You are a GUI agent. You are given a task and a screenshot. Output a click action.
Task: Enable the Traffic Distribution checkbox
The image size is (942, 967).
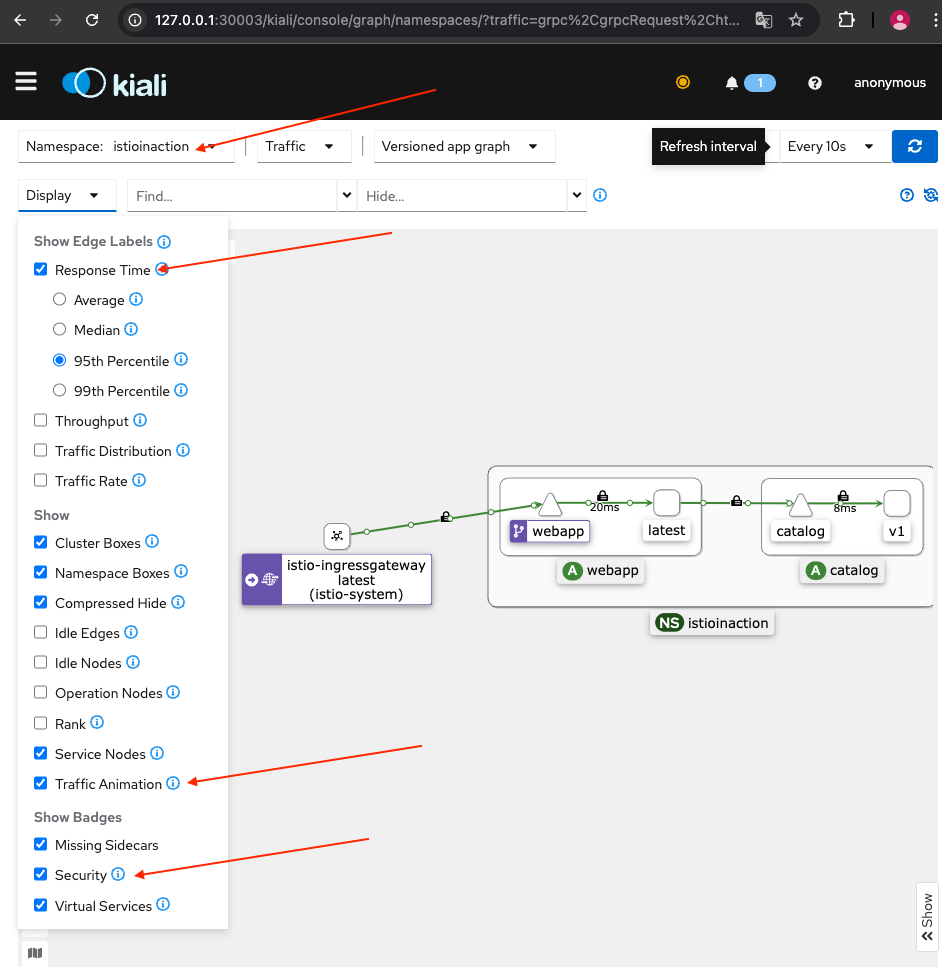pos(41,450)
